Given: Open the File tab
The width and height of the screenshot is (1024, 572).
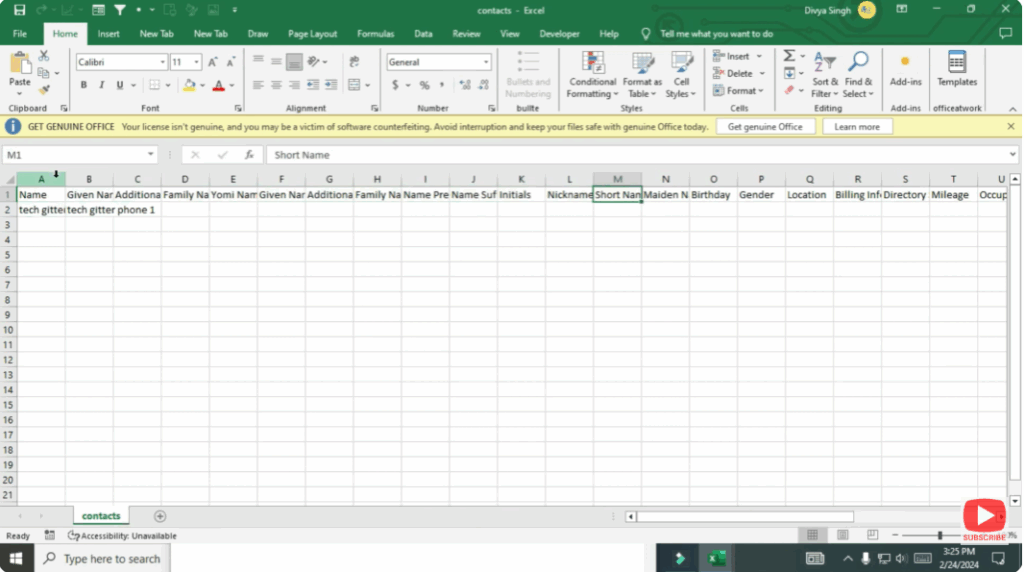Looking at the screenshot, I should point(20,33).
